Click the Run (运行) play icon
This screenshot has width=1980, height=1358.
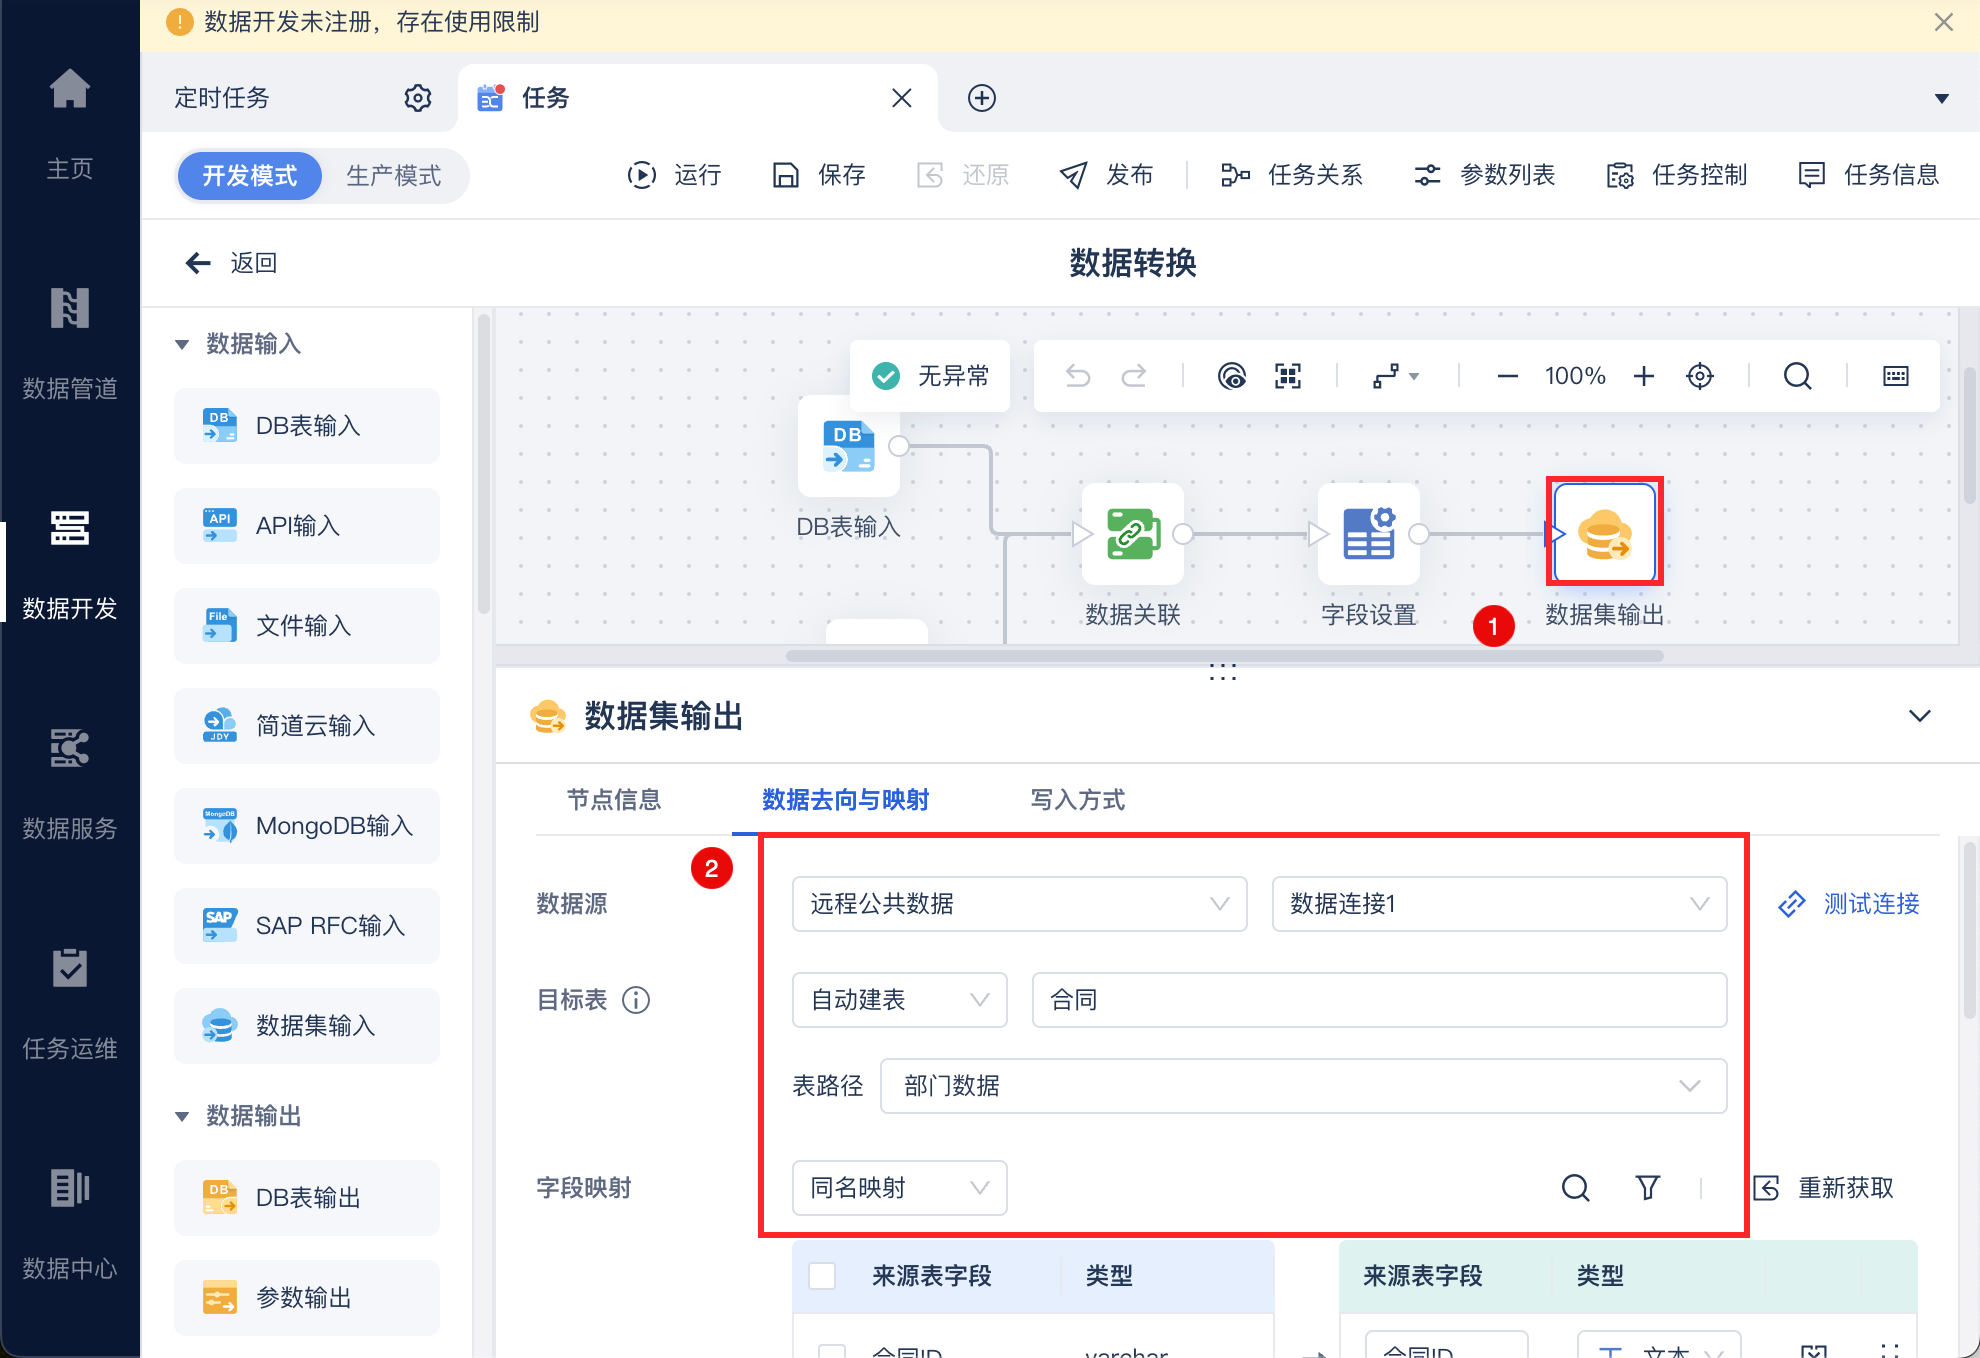(641, 175)
